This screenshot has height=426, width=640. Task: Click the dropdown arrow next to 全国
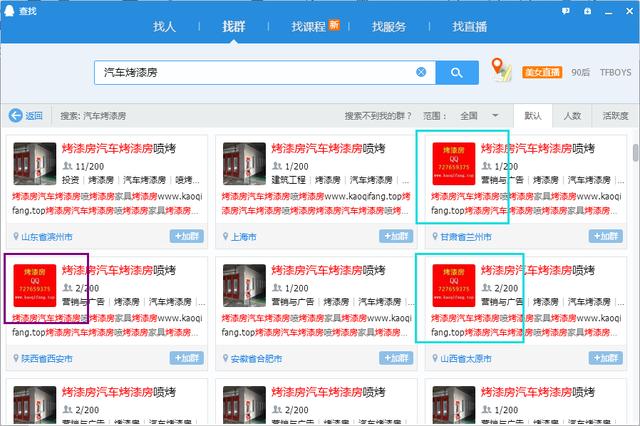(x=495, y=116)
